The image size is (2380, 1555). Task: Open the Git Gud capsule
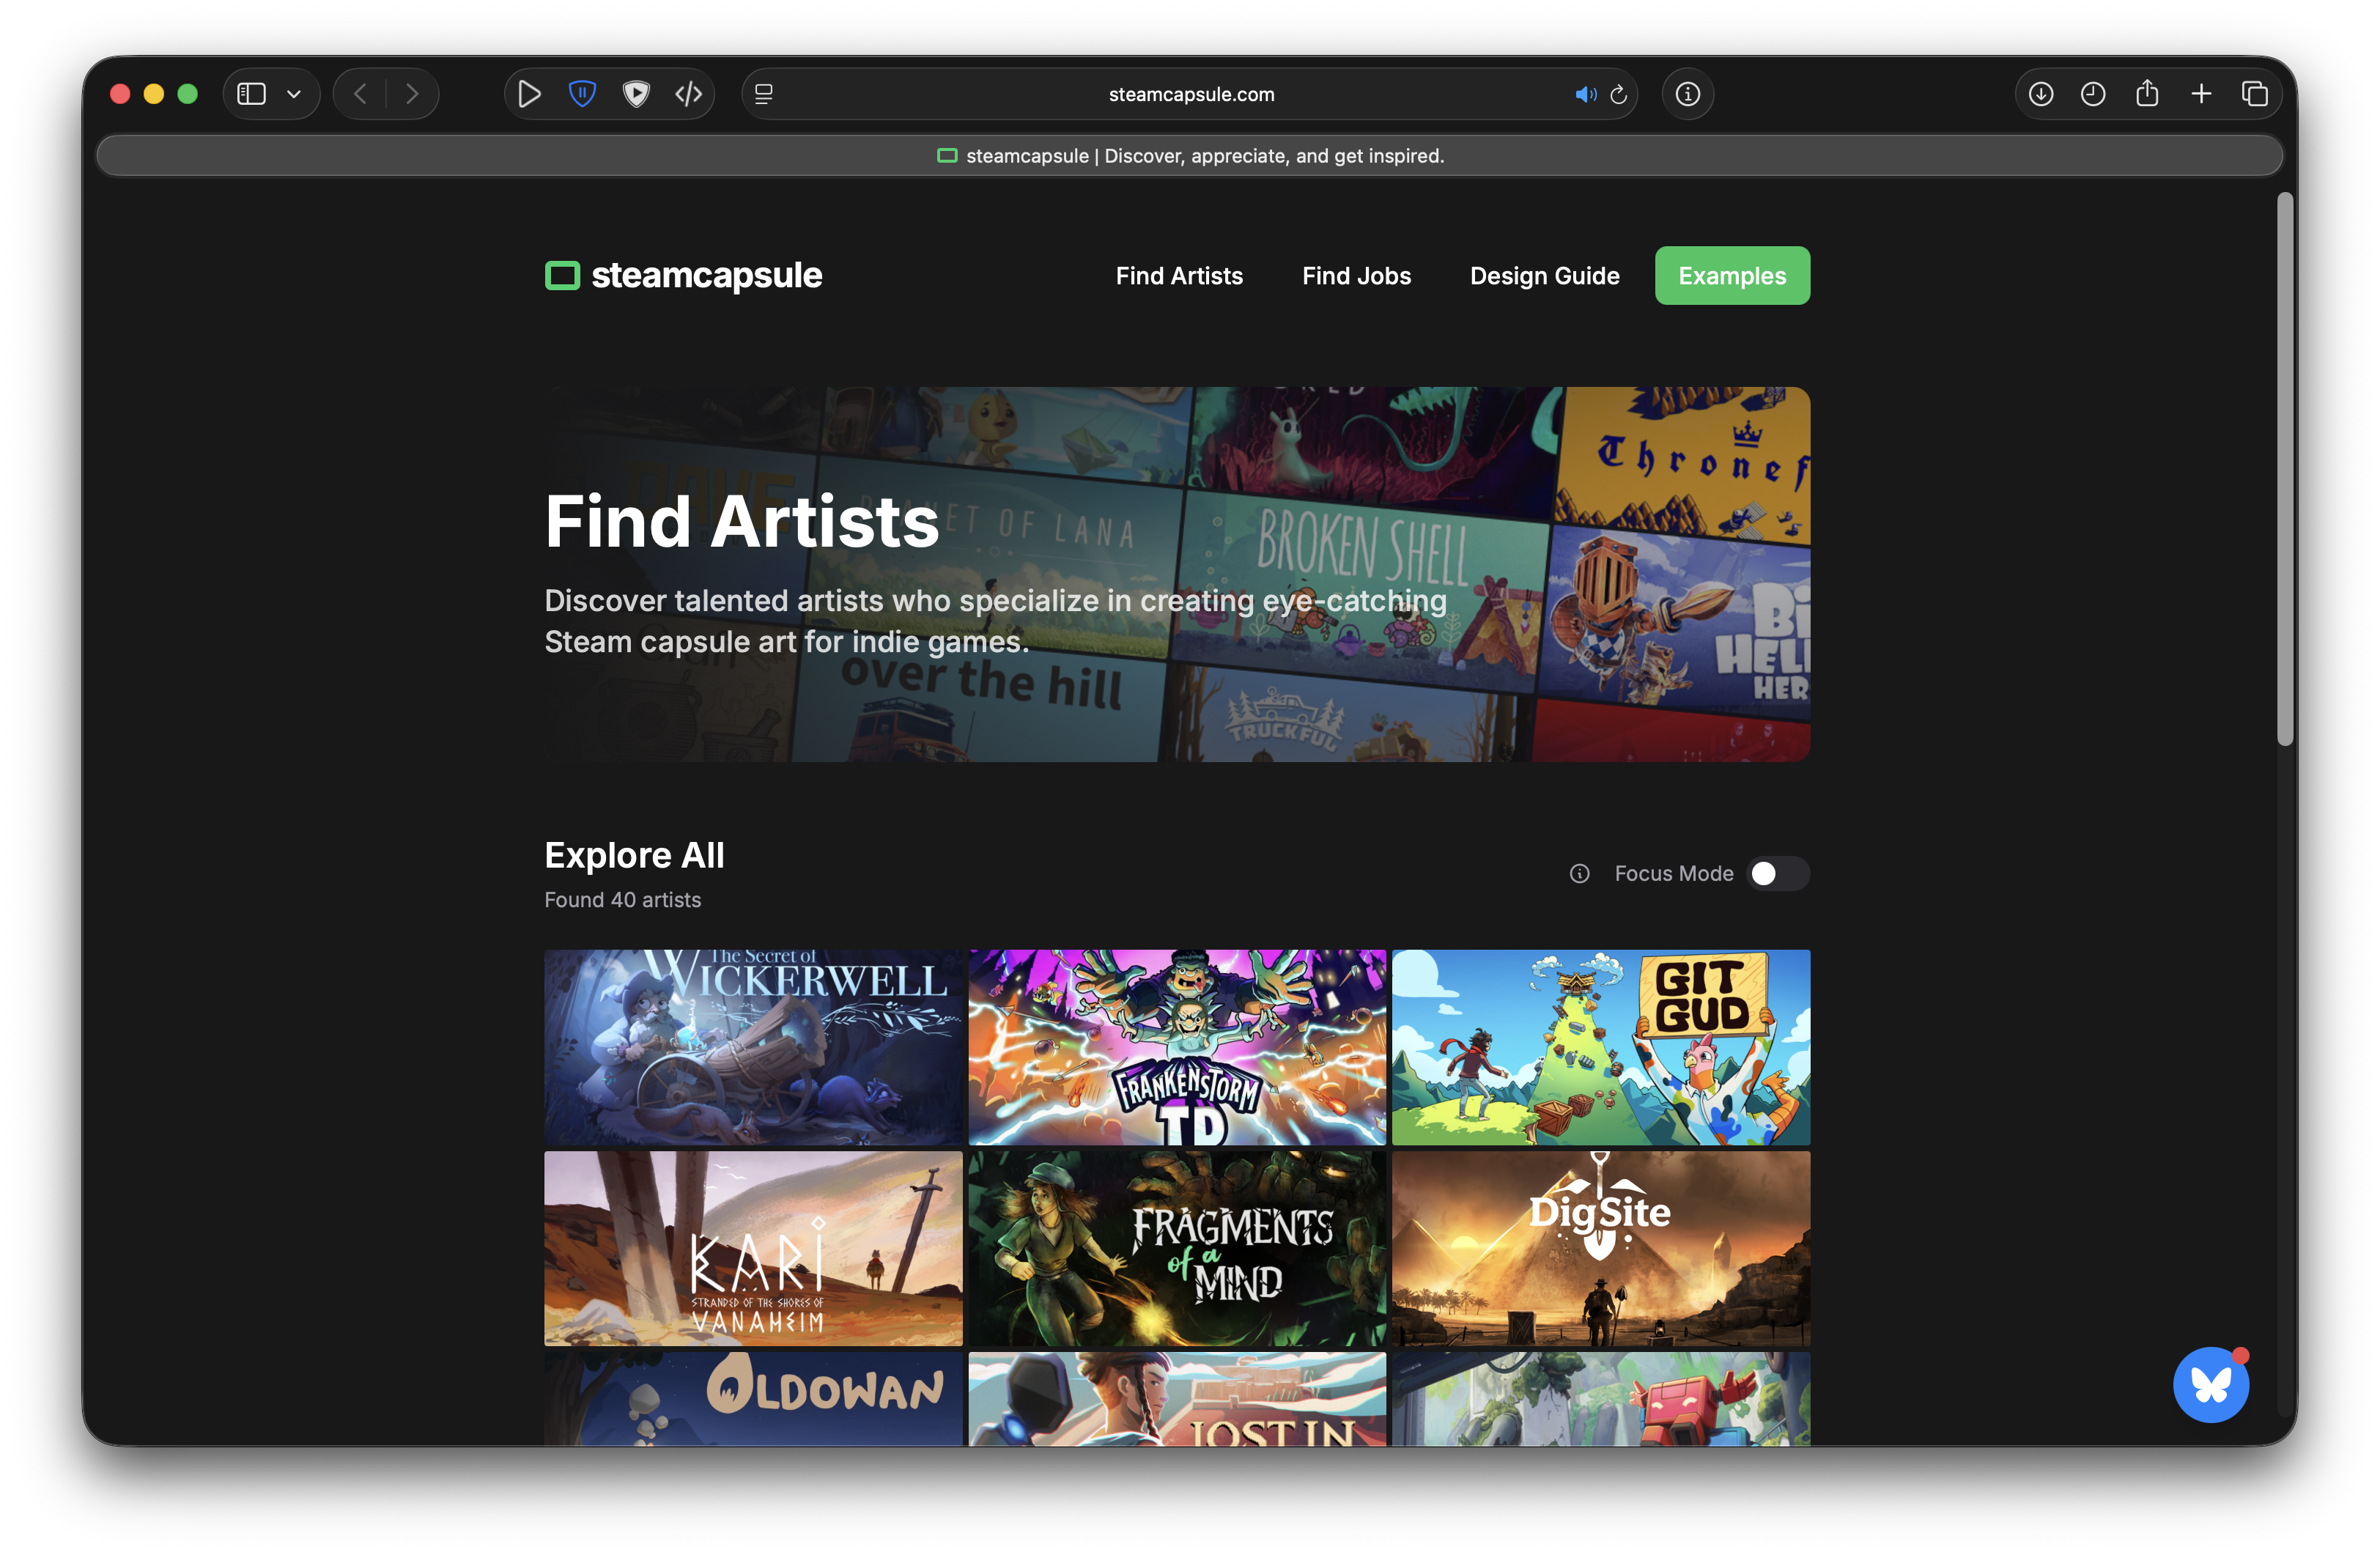[x=1601, y=1047]
